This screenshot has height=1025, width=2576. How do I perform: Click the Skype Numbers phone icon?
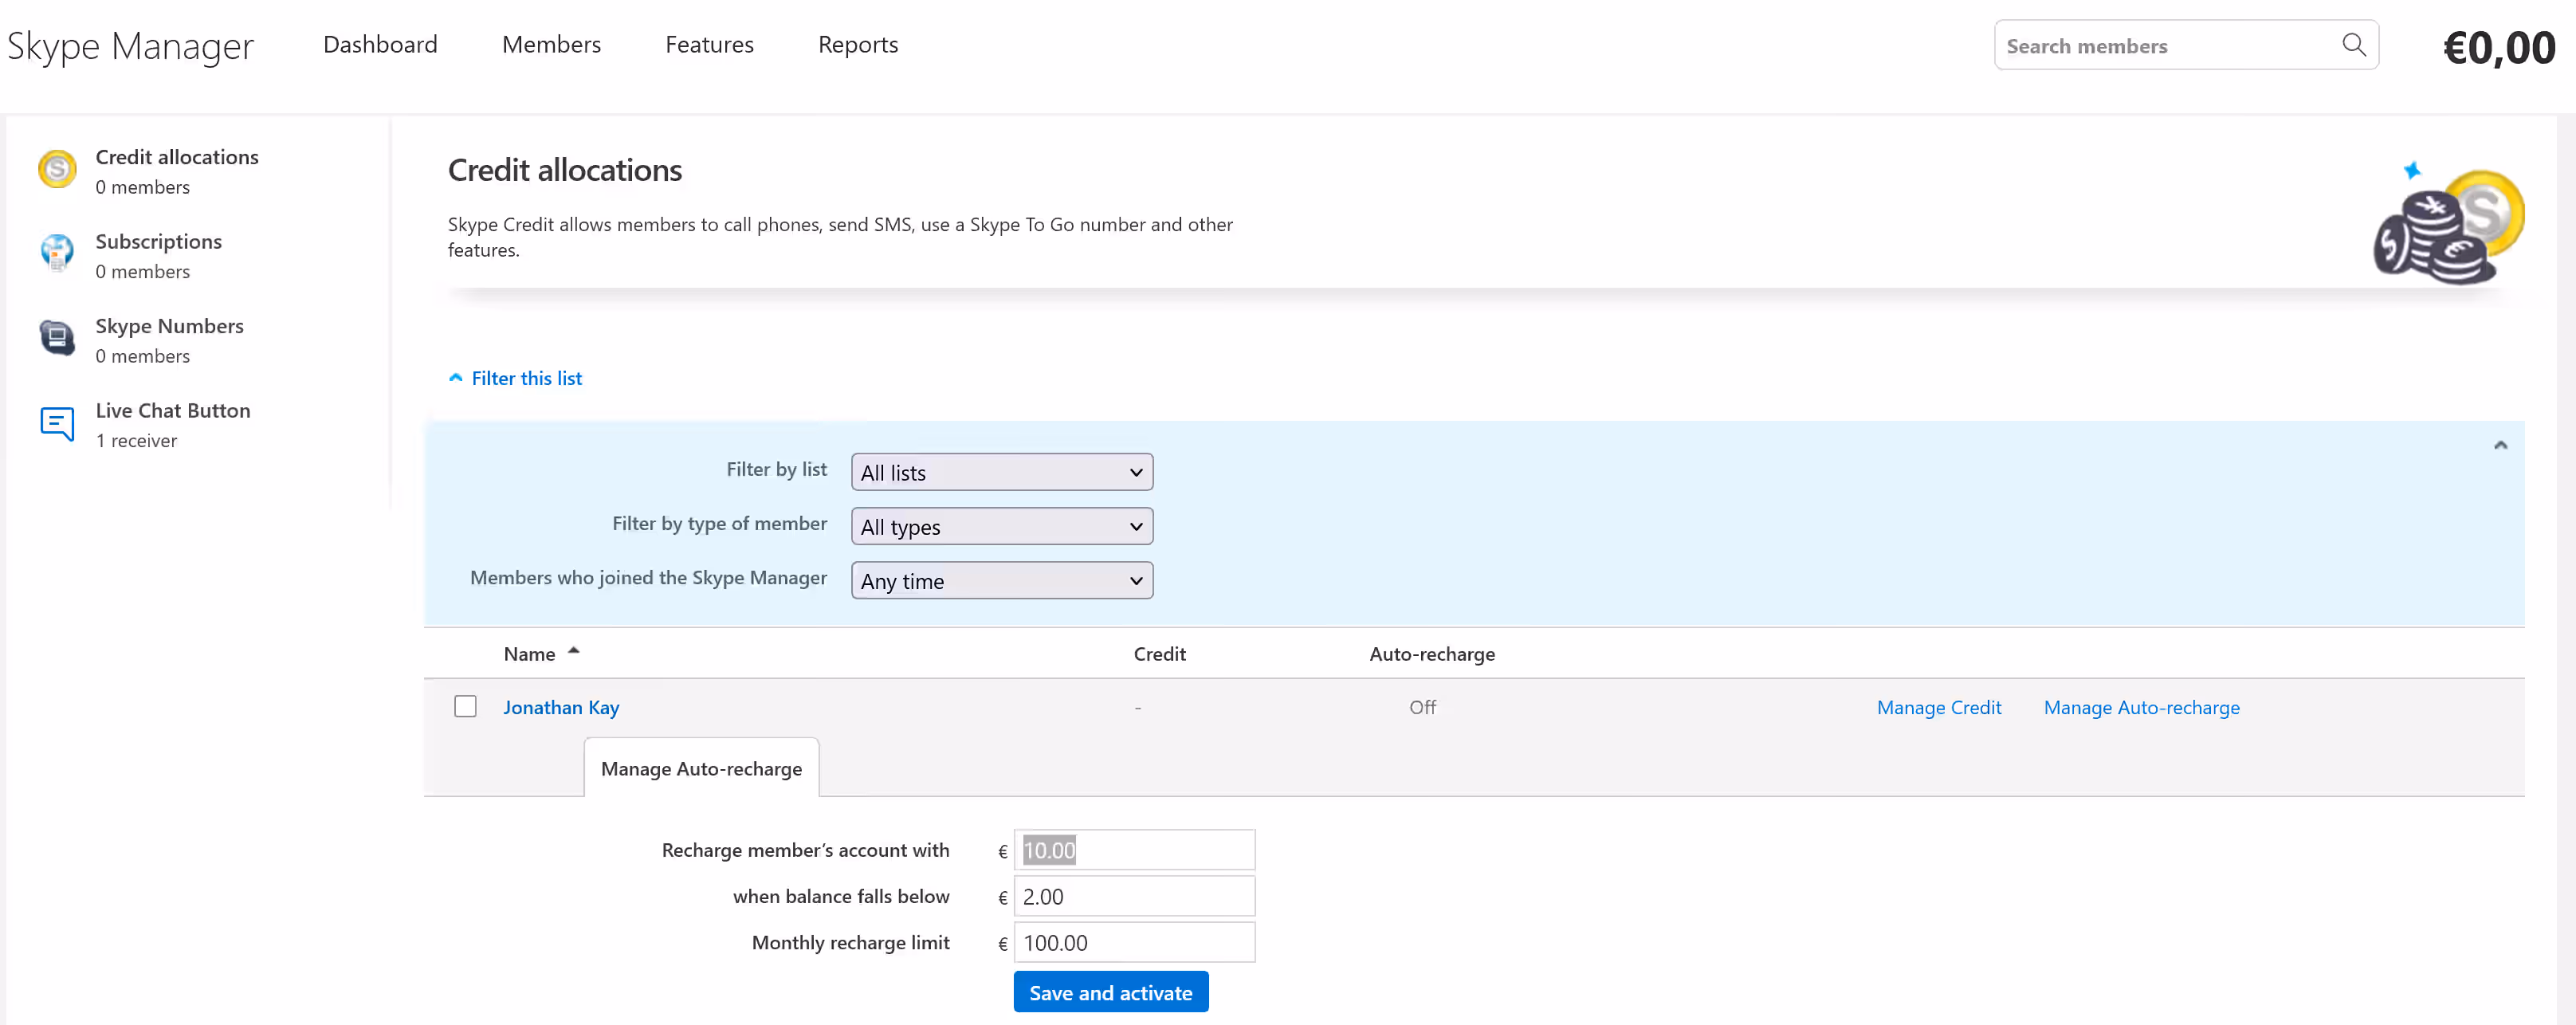coord(57,338)
